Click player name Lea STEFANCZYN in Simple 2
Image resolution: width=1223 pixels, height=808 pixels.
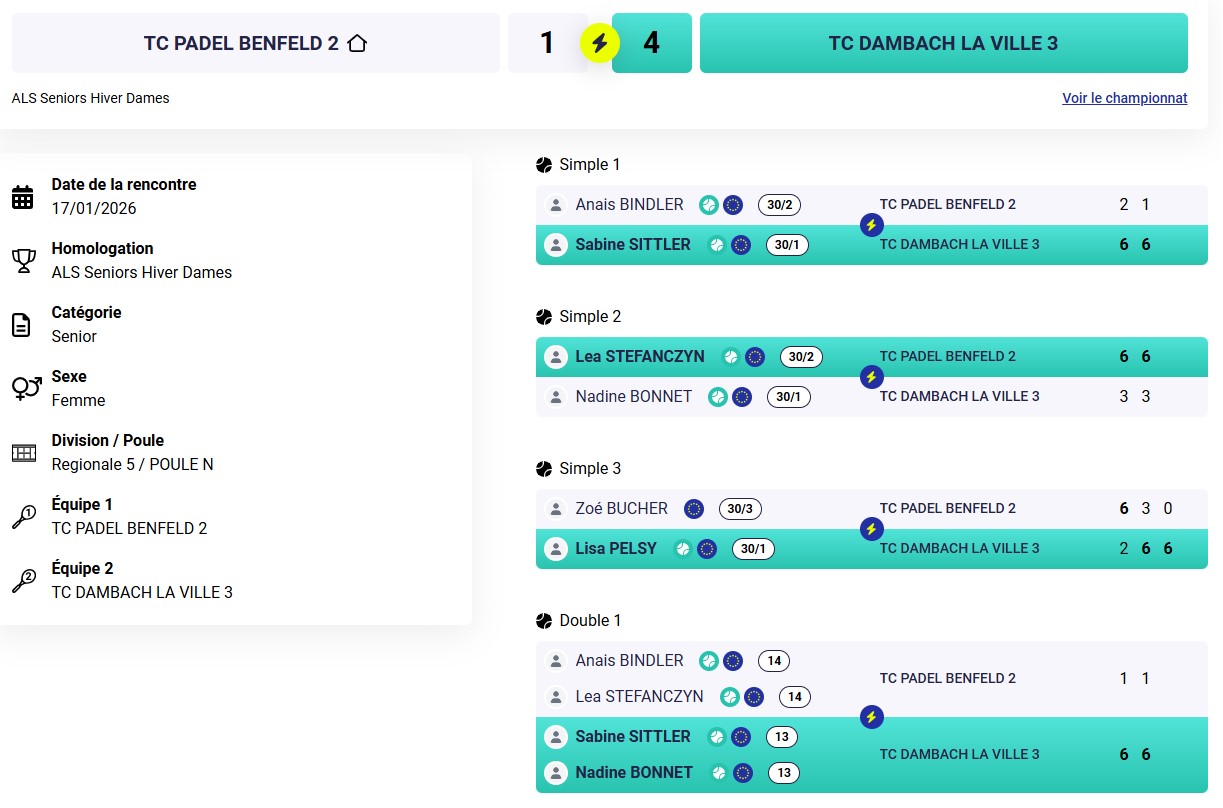pyautogui.click(x=639, y=357)
